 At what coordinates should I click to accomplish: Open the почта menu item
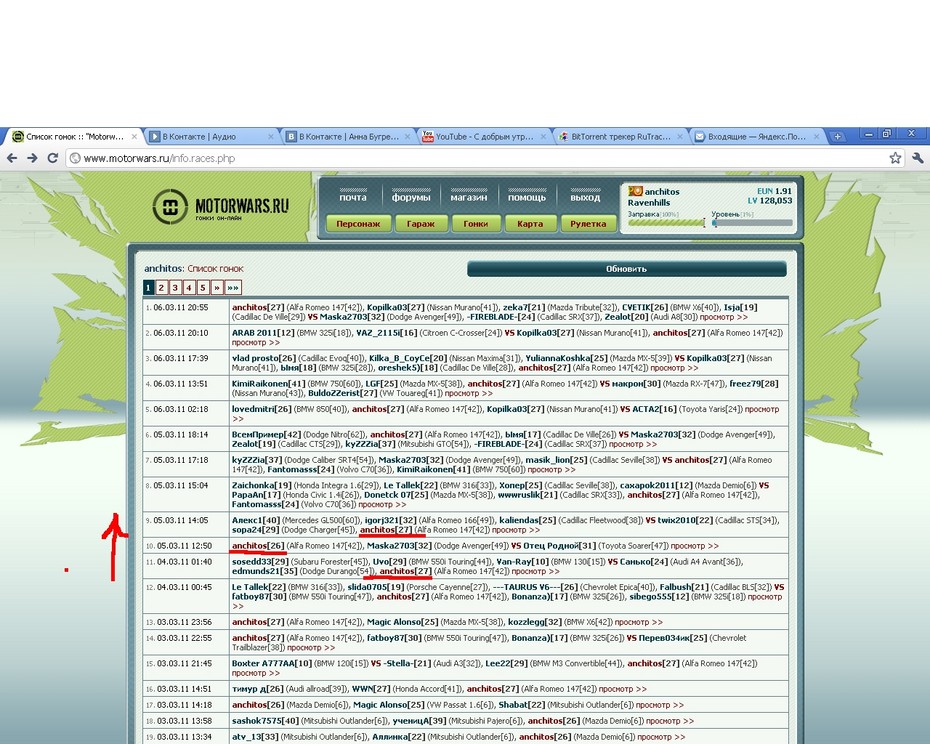click(353, 197)
